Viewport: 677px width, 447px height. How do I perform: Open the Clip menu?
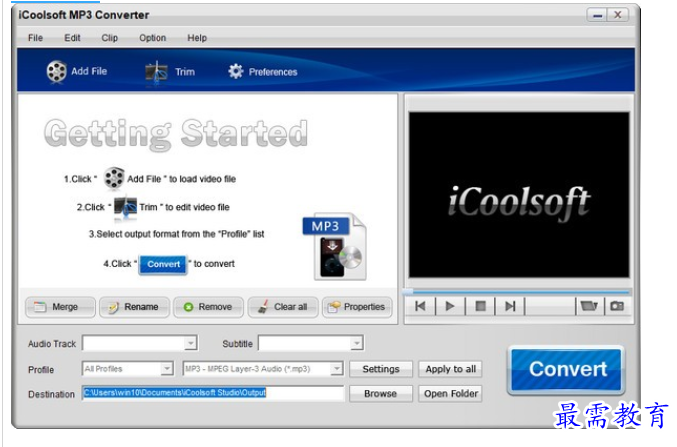110,38
